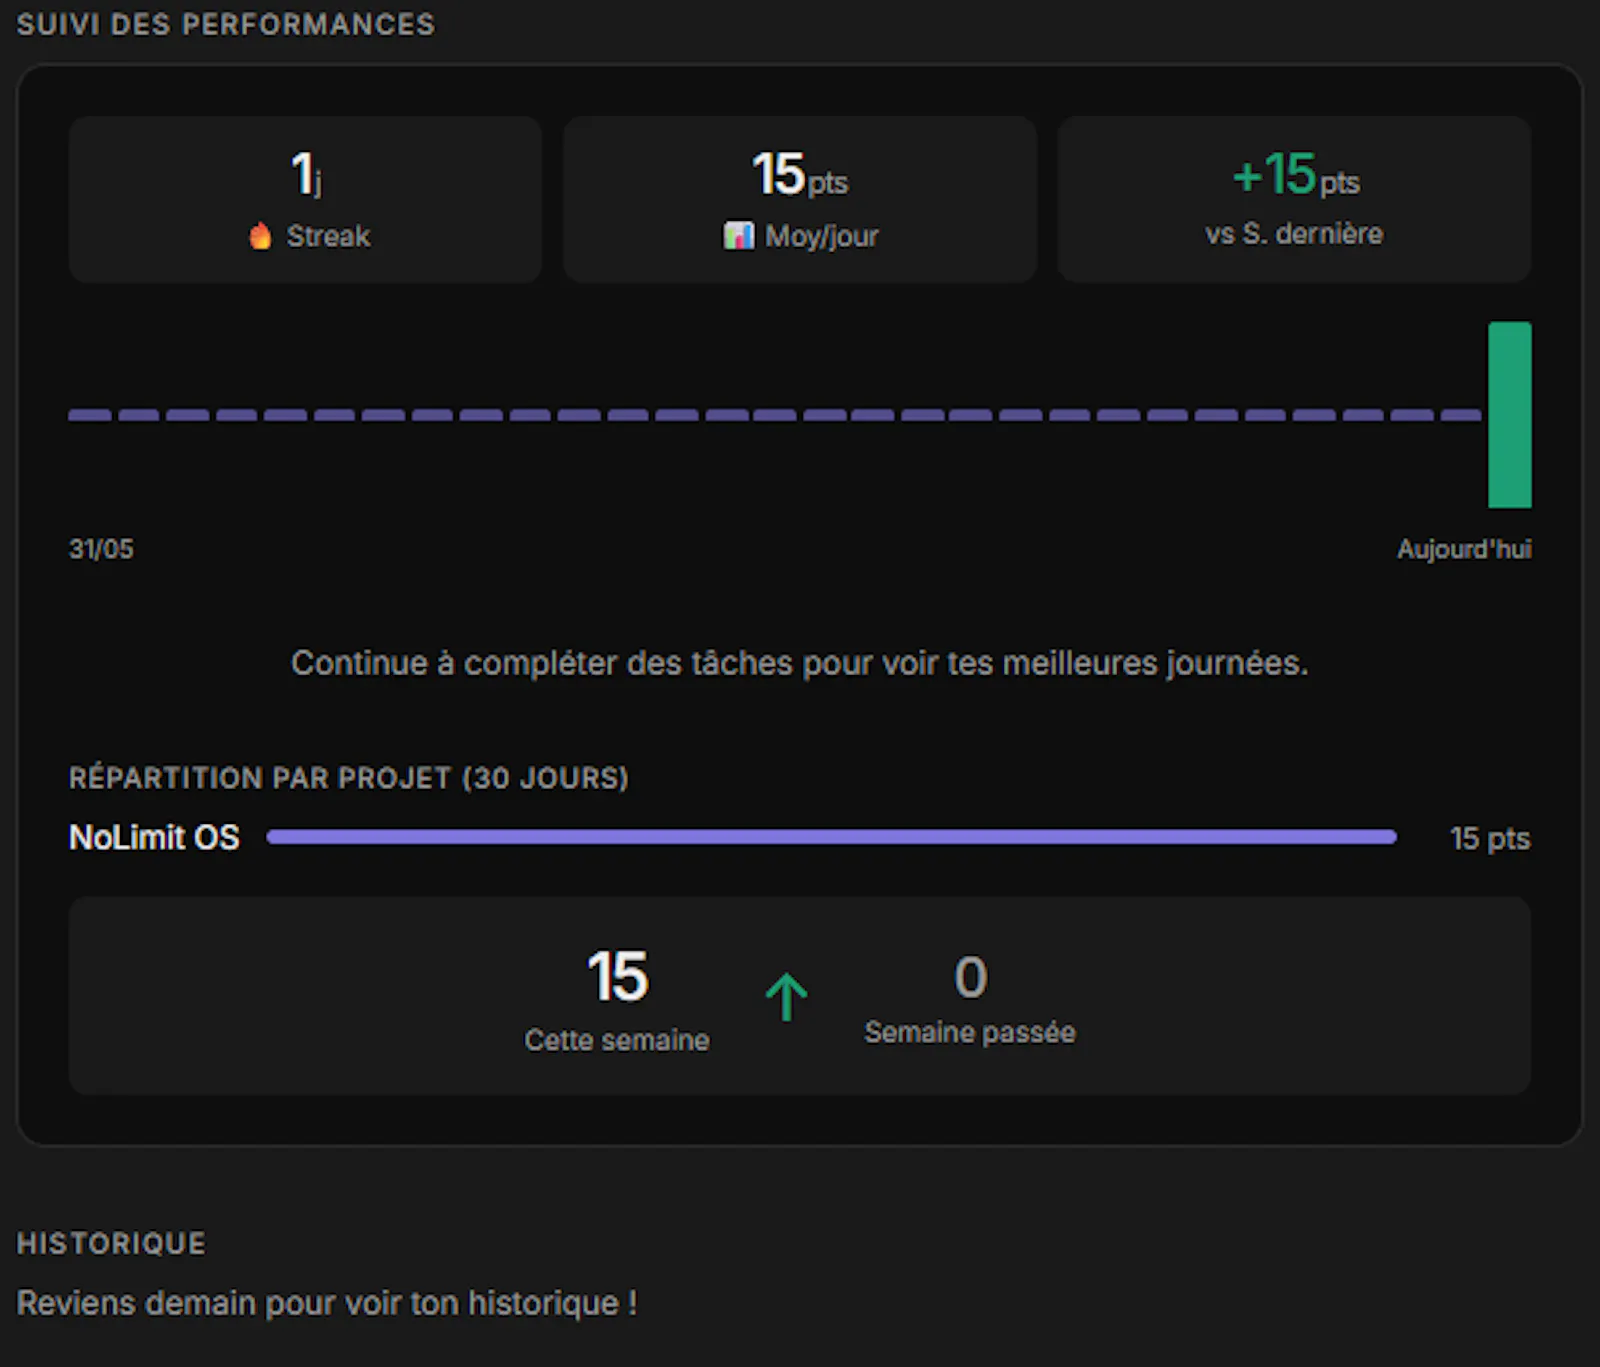The image size is (1600, 1367).
Task: Click the flame Streak icon
Action: click(260, 236)
